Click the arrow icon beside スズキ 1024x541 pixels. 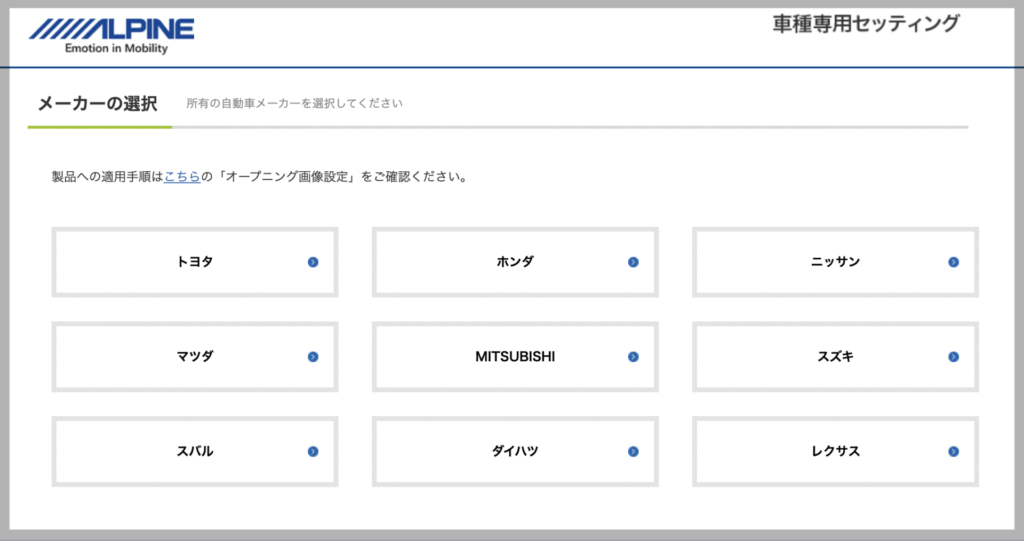click(953, 357)
